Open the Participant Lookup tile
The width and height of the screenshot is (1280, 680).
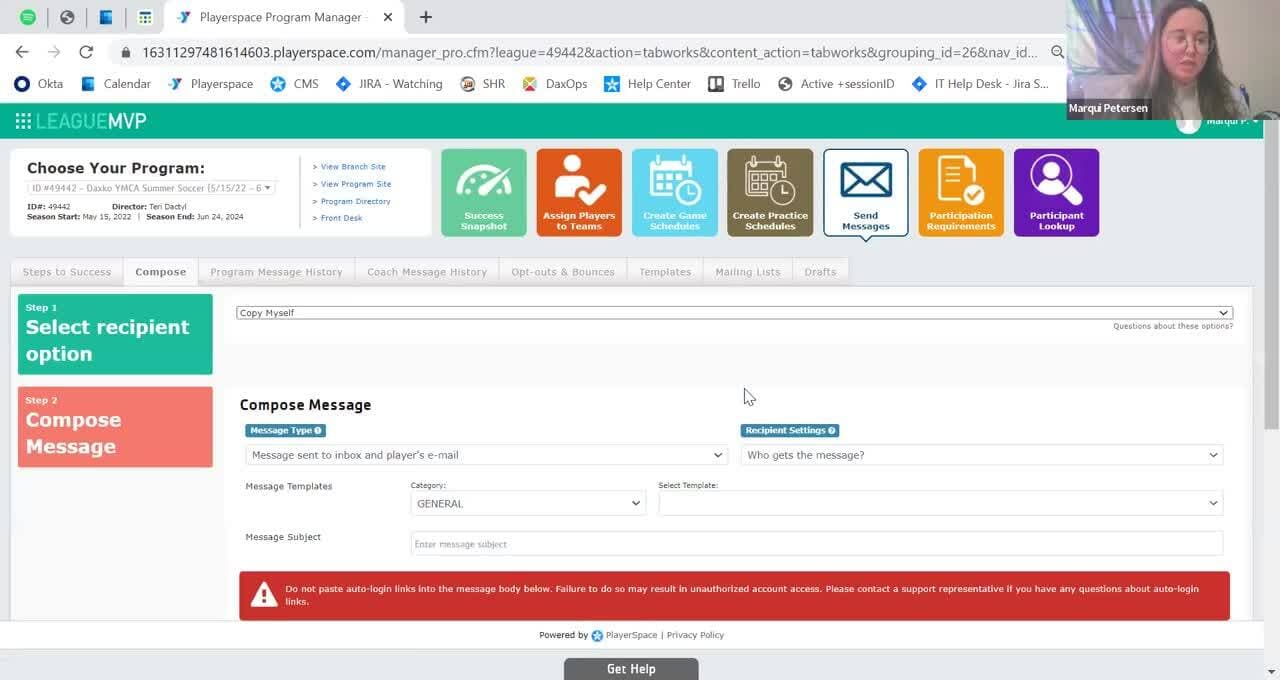coord(1056,192)
